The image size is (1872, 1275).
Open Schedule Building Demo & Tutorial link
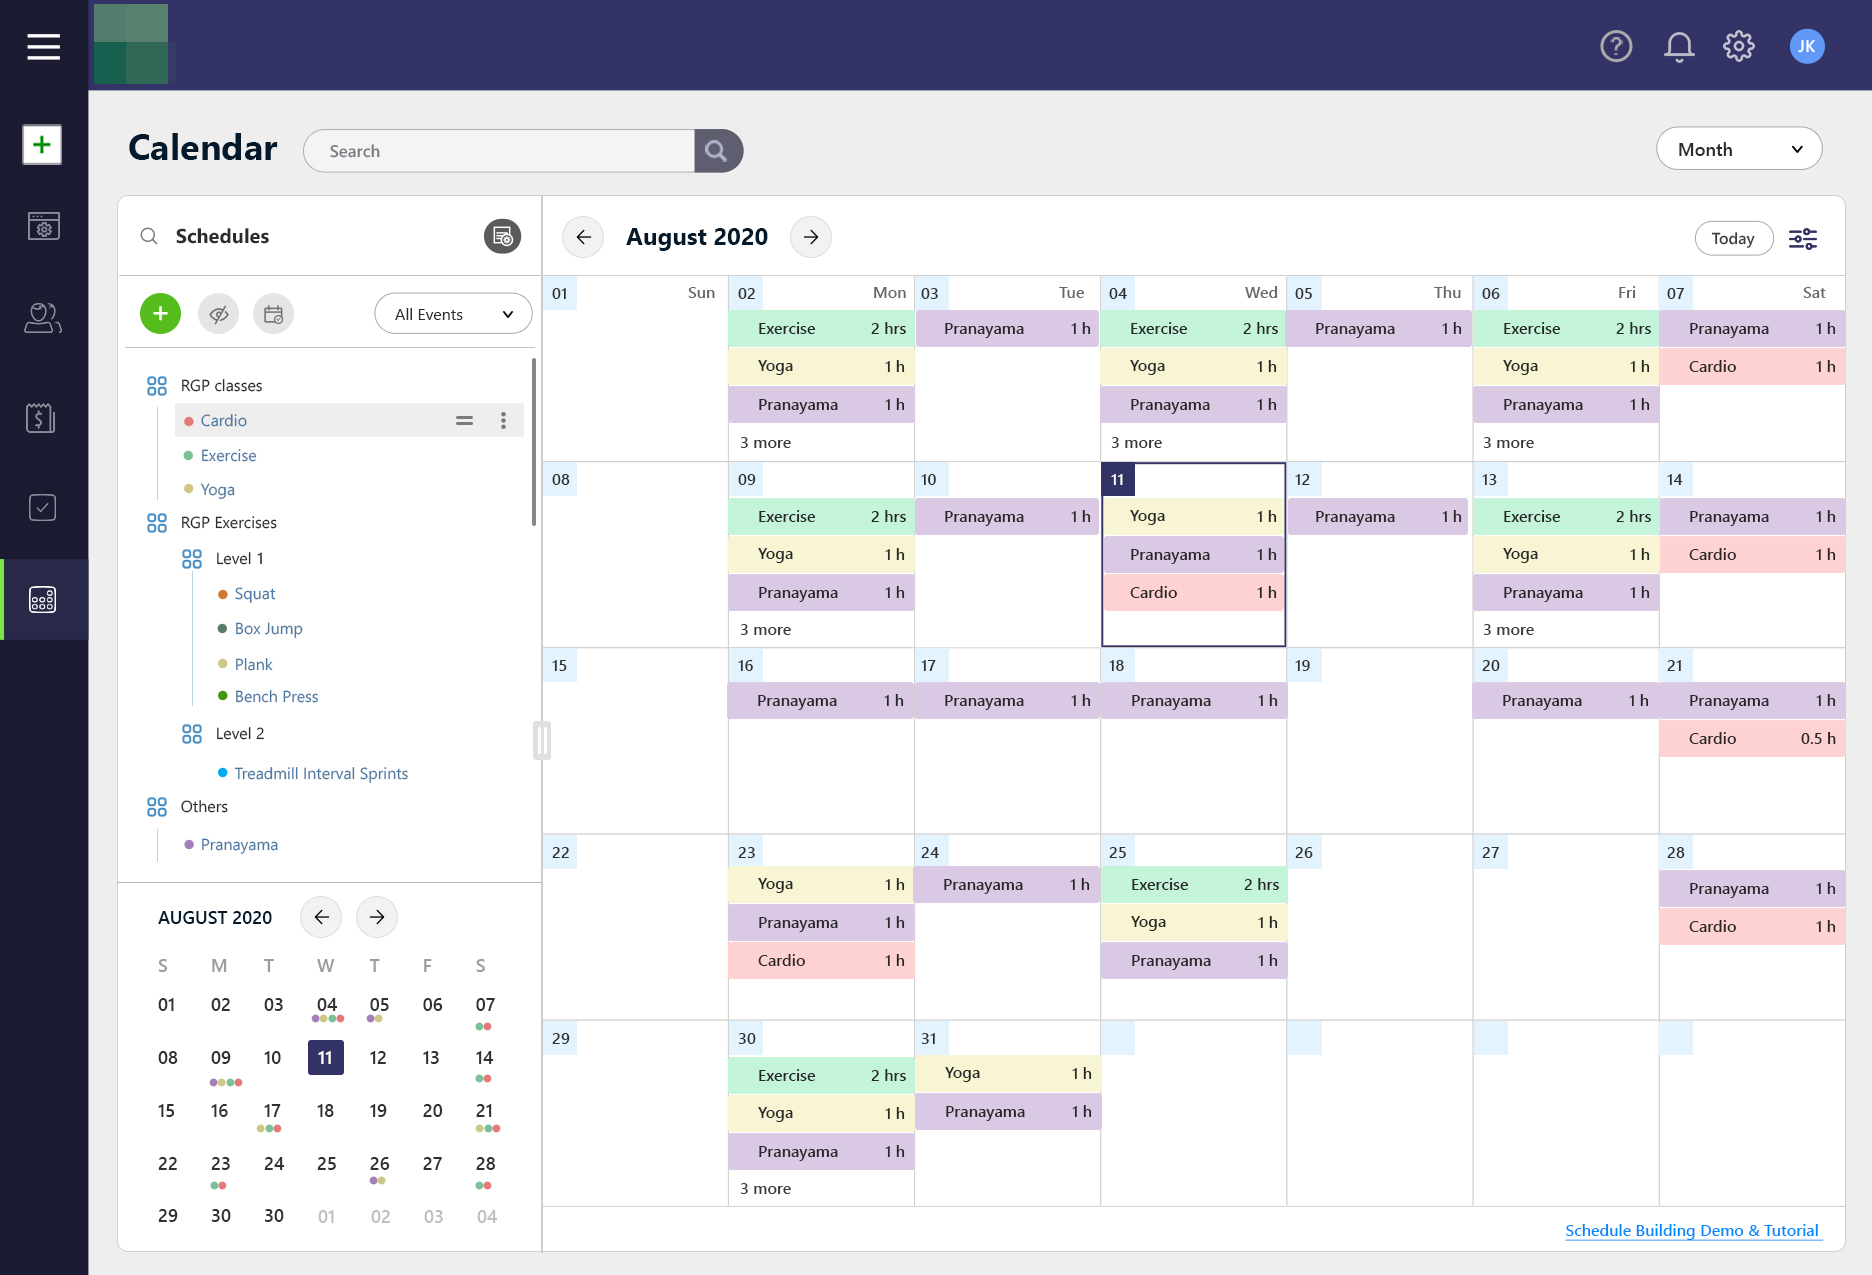coord(1691,1231)
